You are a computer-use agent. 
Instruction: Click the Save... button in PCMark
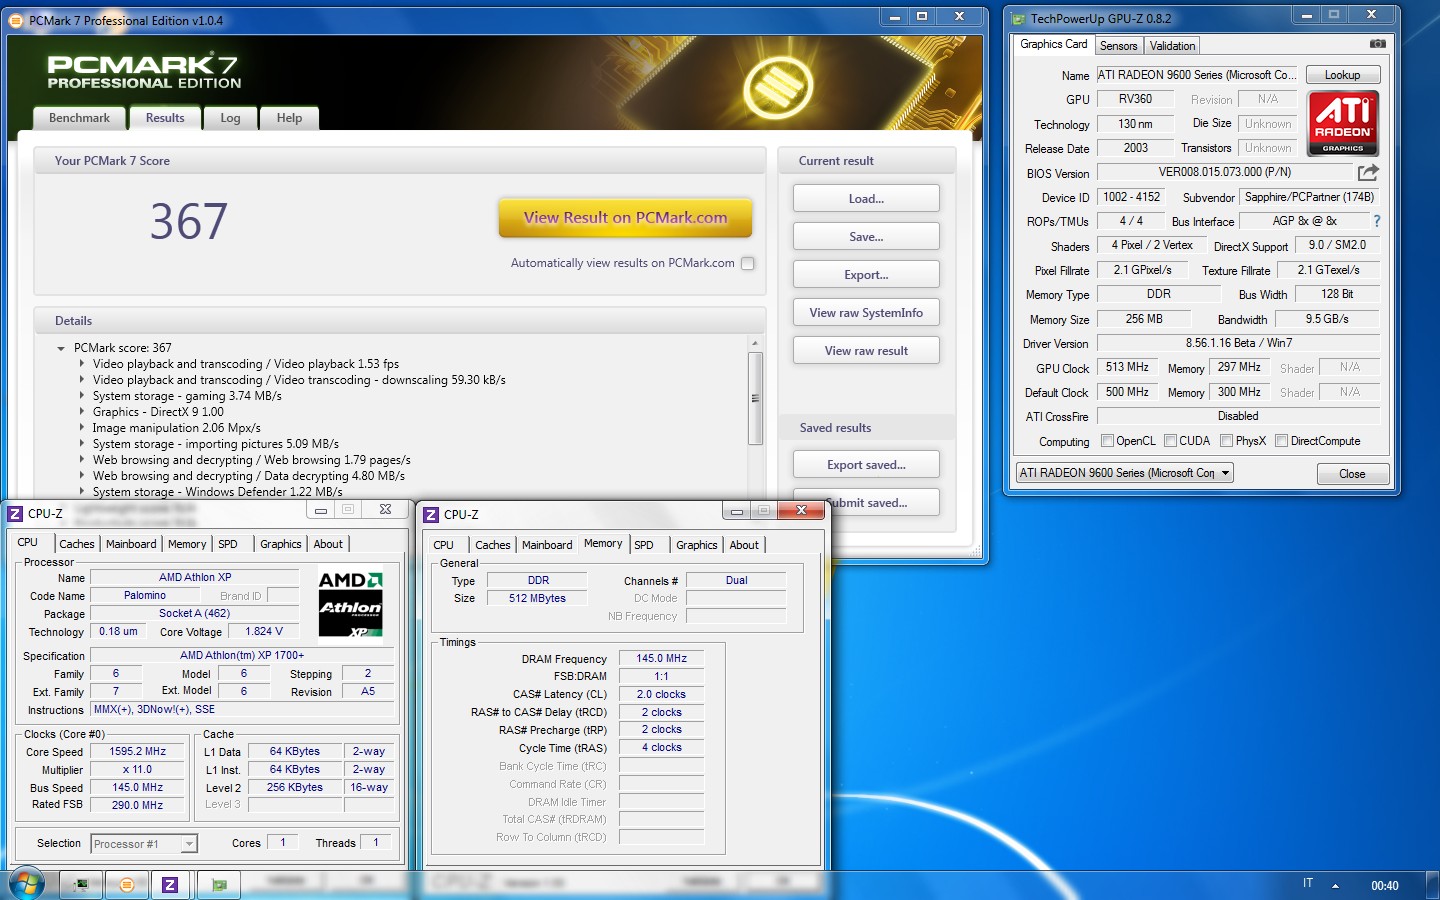pyautogui.click(x=866, y=236)
